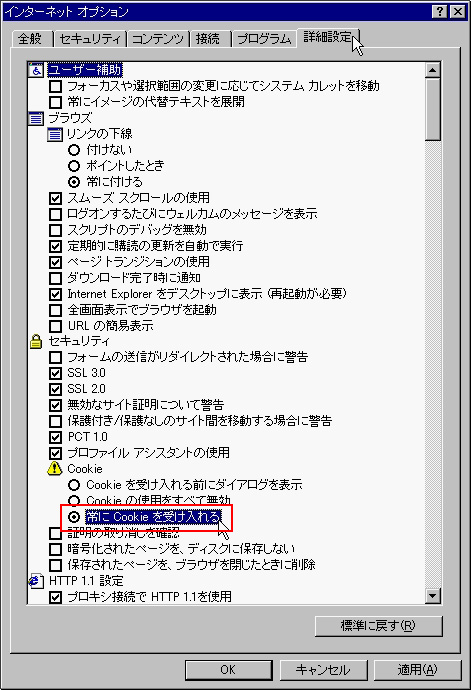Image resolution: width=471 pixels, height=690 pixels.
Task: Switch to the セキュリティ tab
Action: coord(90,39)
